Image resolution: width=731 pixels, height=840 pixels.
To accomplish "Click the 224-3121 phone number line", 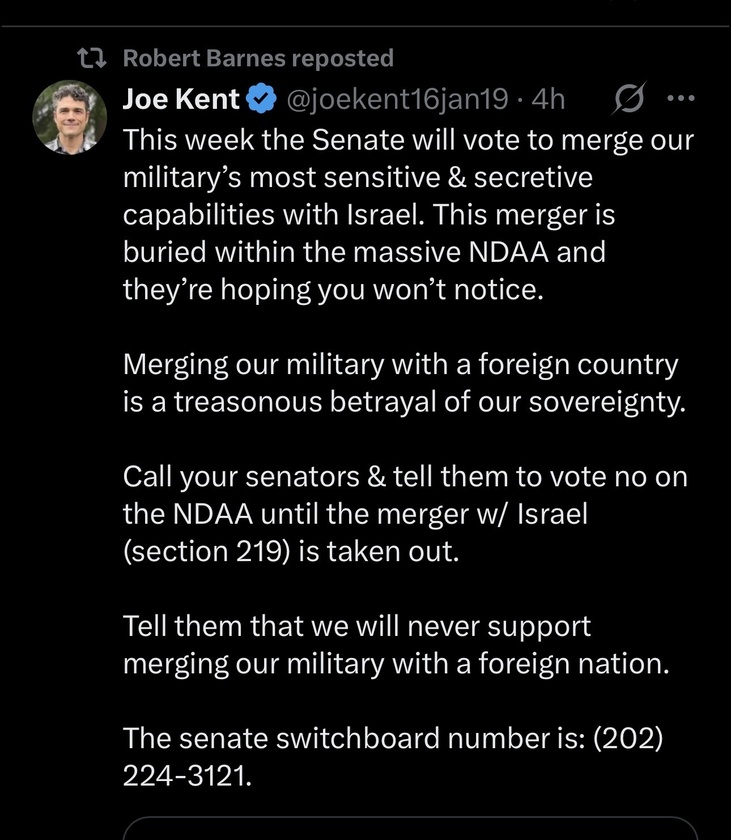I will click(187, 775).
